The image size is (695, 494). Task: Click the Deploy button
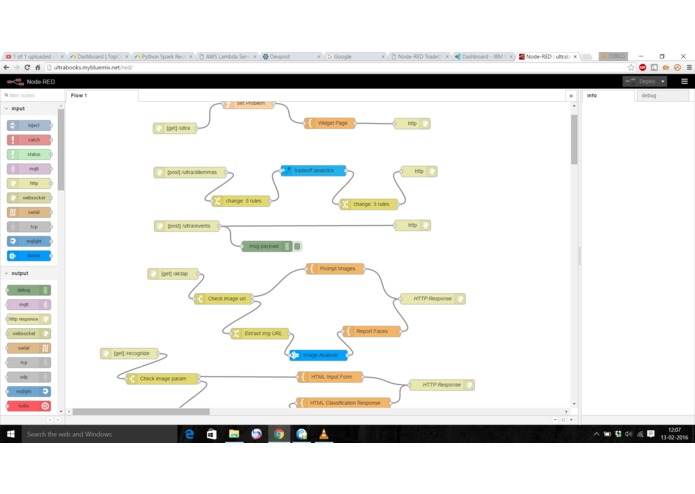click(x=641, y=82)
